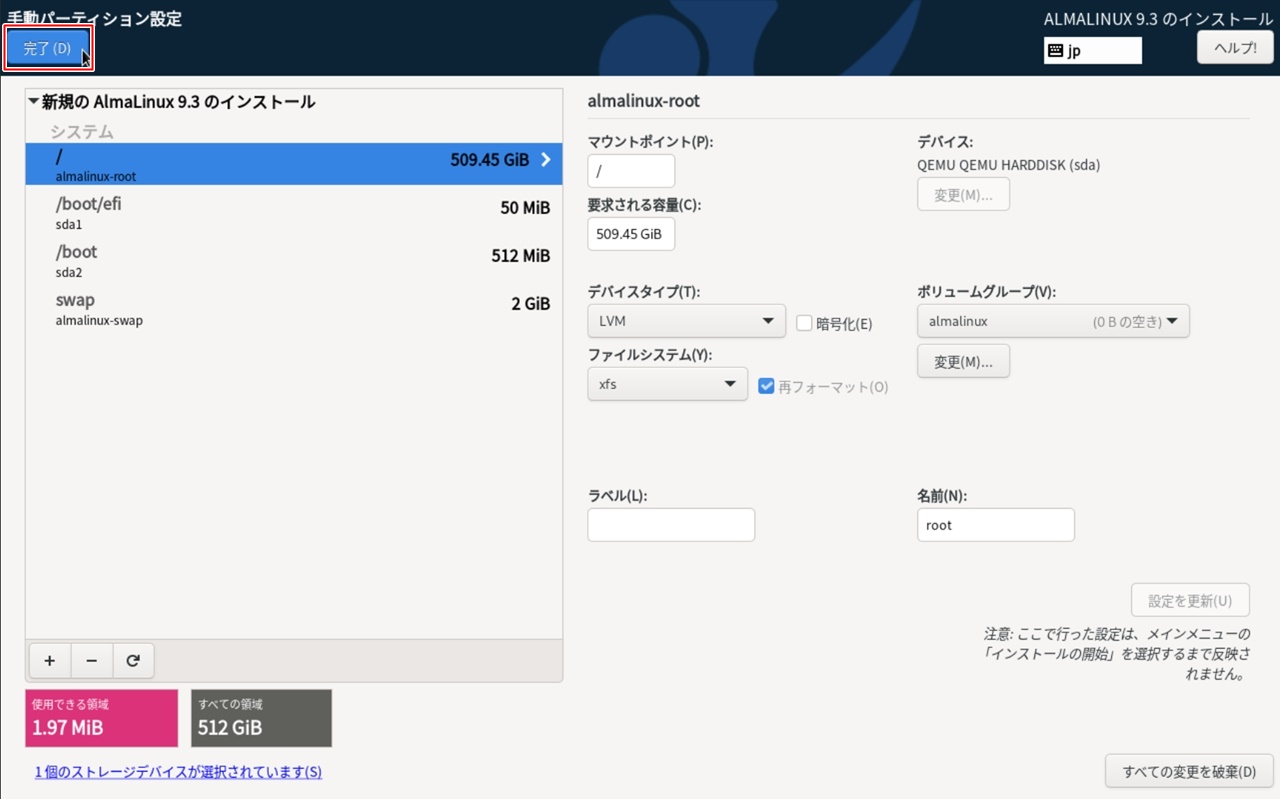Open the xfs file system dropdown
The width and height of the screenshot is (1280, 799).
pos(667,384)
